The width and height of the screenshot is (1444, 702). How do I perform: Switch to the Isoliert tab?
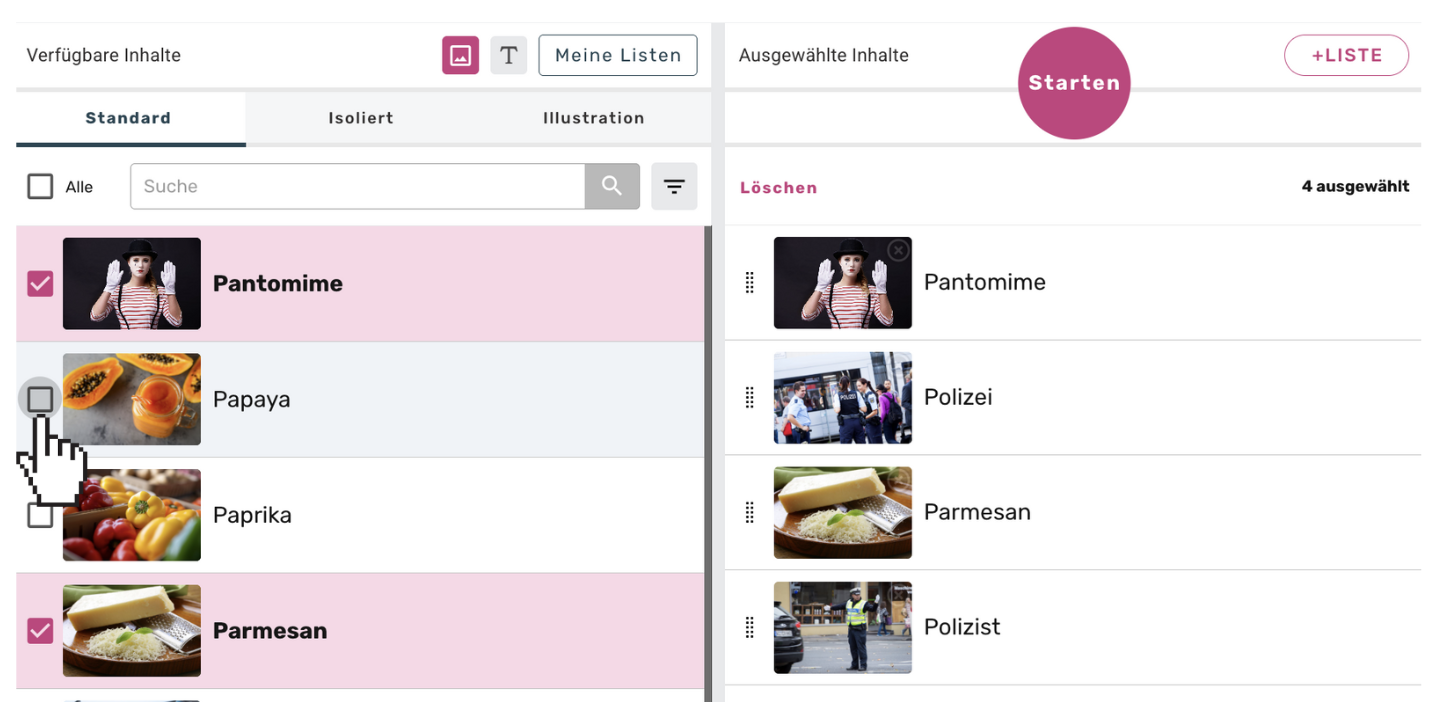point(361,119)
